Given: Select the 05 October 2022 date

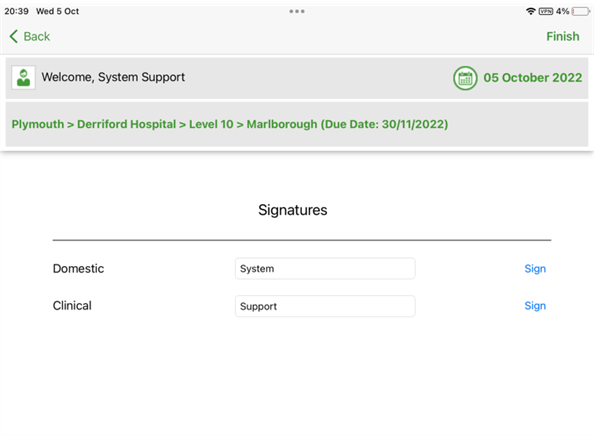Looking at the screenshot, I should [533, 78].
